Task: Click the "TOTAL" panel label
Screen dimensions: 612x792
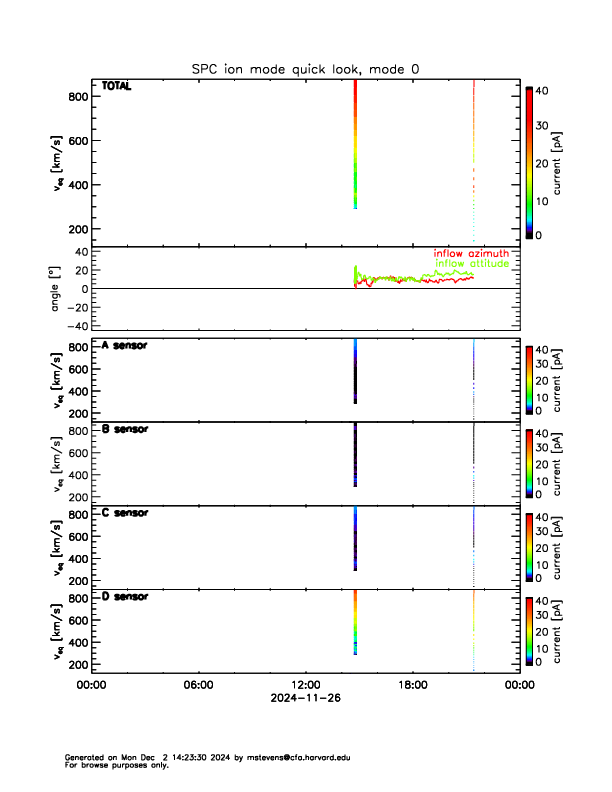Action: [117, 87]
